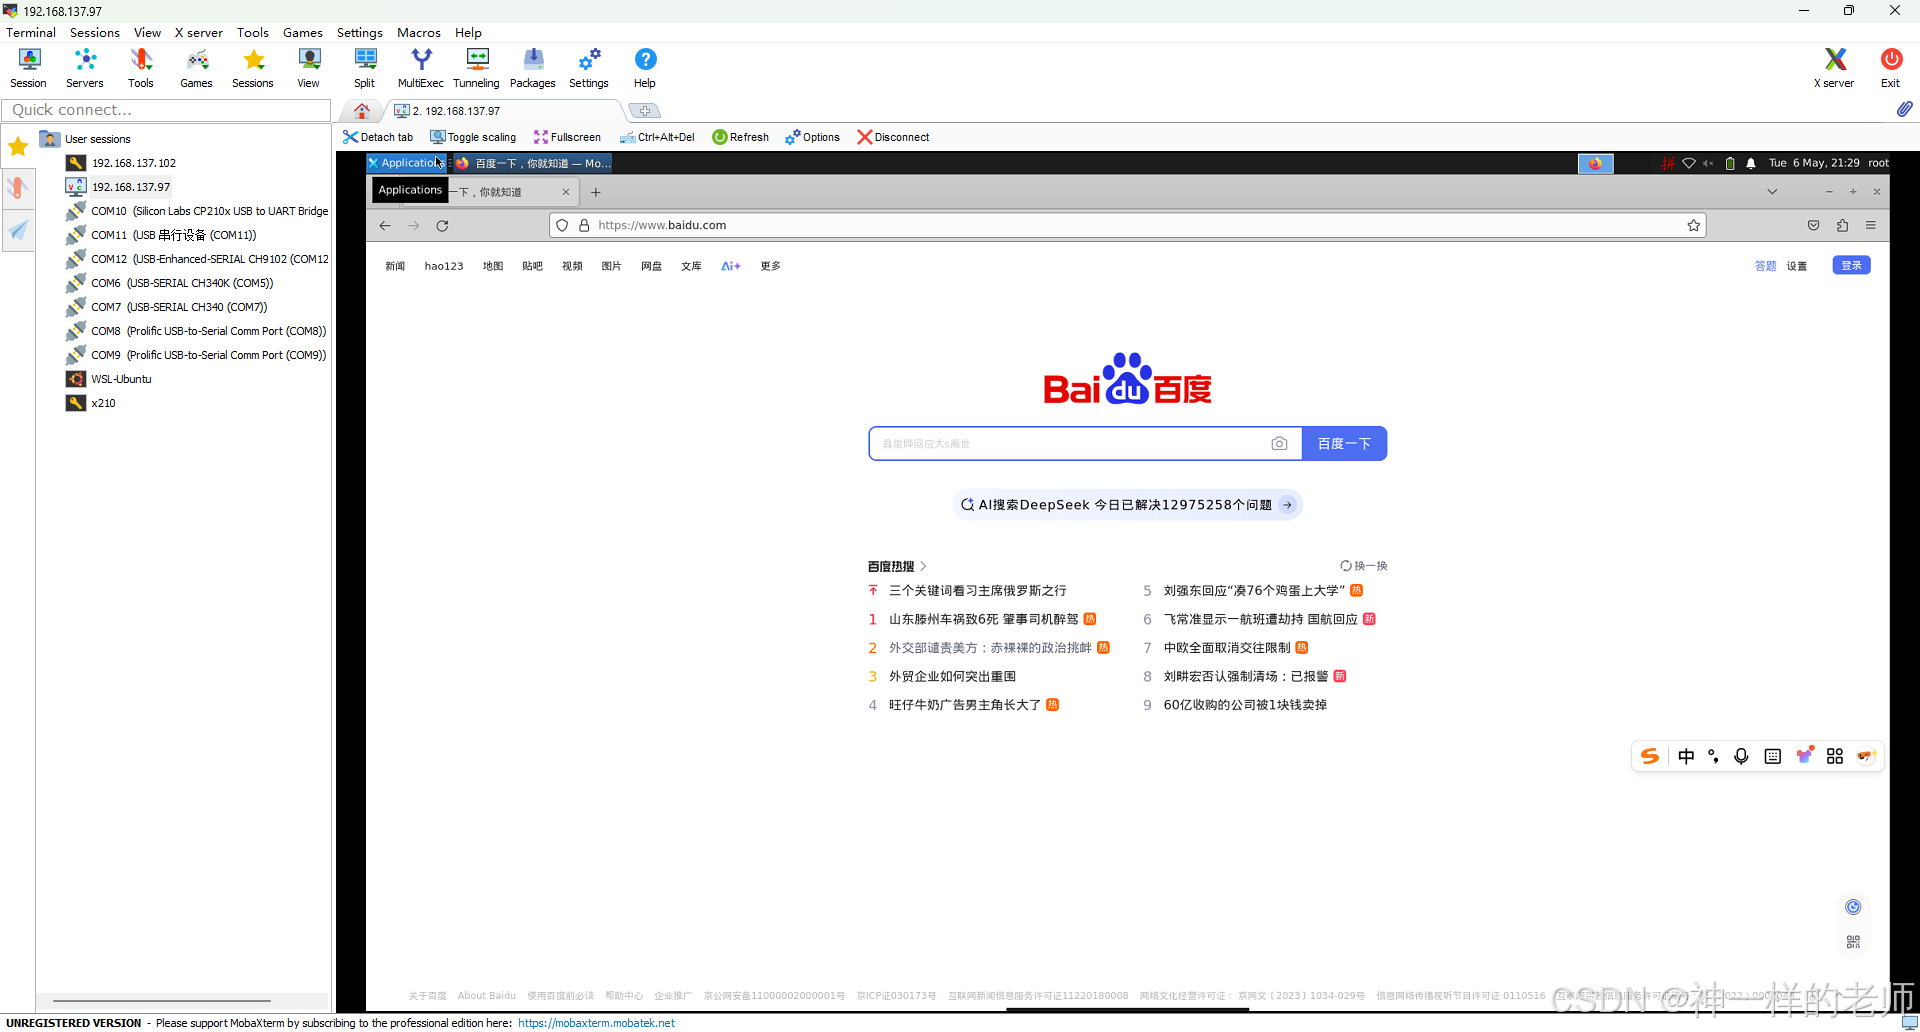The width and height of the screenshot is (1920, 1032).
Task: Click 换一换 to refresh hot searches
Action: [1364, 566]
